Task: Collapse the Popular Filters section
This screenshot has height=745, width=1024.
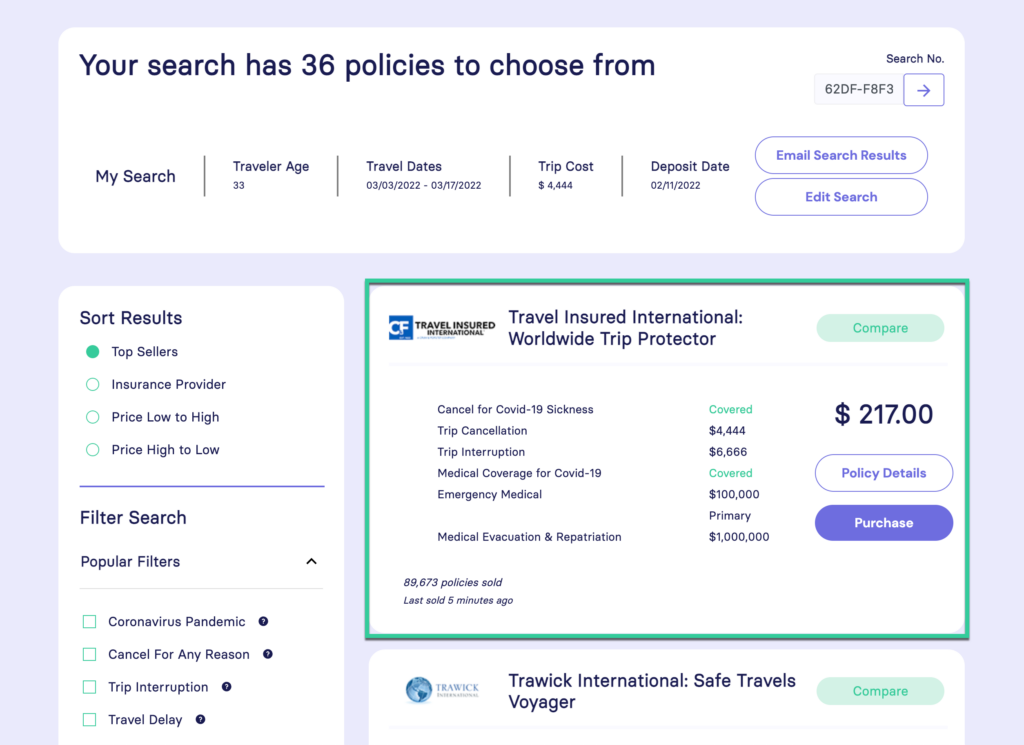Action: click(x=311, y=562)
